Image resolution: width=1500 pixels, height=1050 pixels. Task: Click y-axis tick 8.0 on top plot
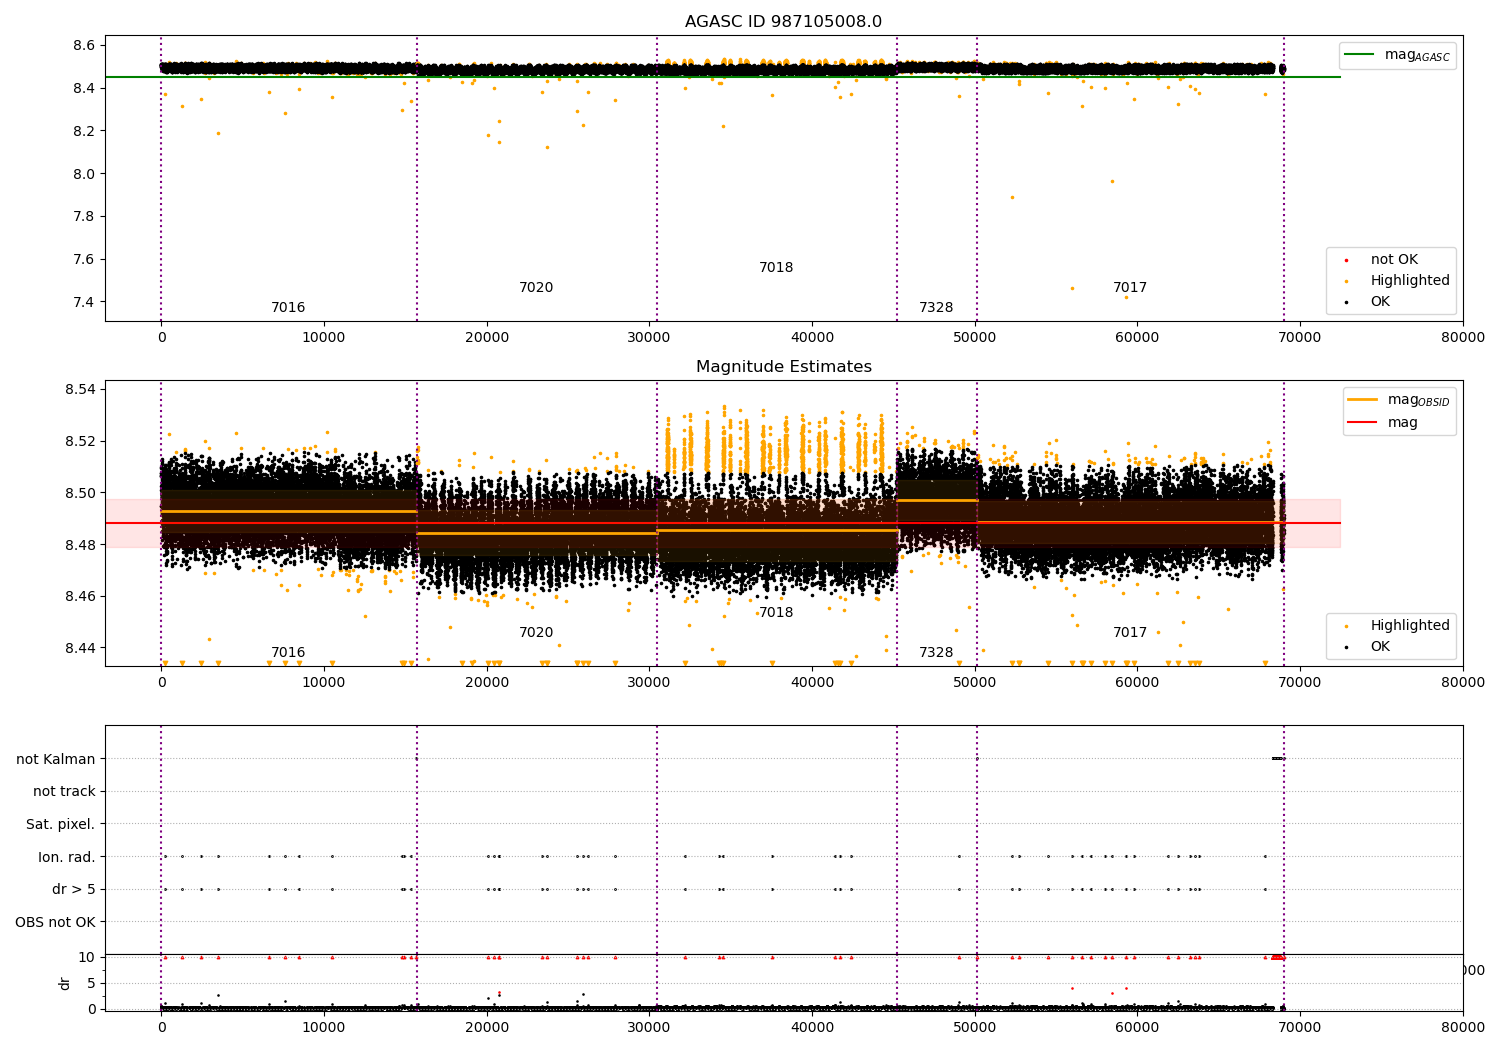[x=84, y=174]
